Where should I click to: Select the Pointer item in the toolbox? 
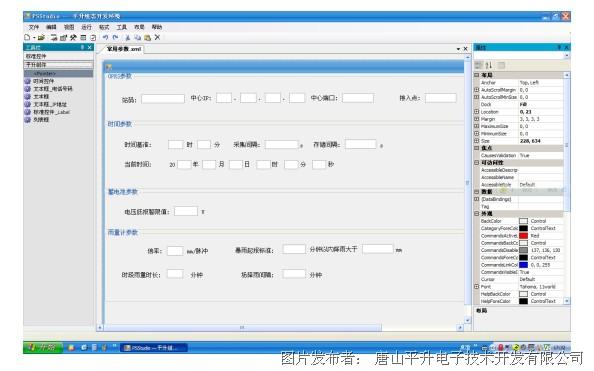coord(59,73)
